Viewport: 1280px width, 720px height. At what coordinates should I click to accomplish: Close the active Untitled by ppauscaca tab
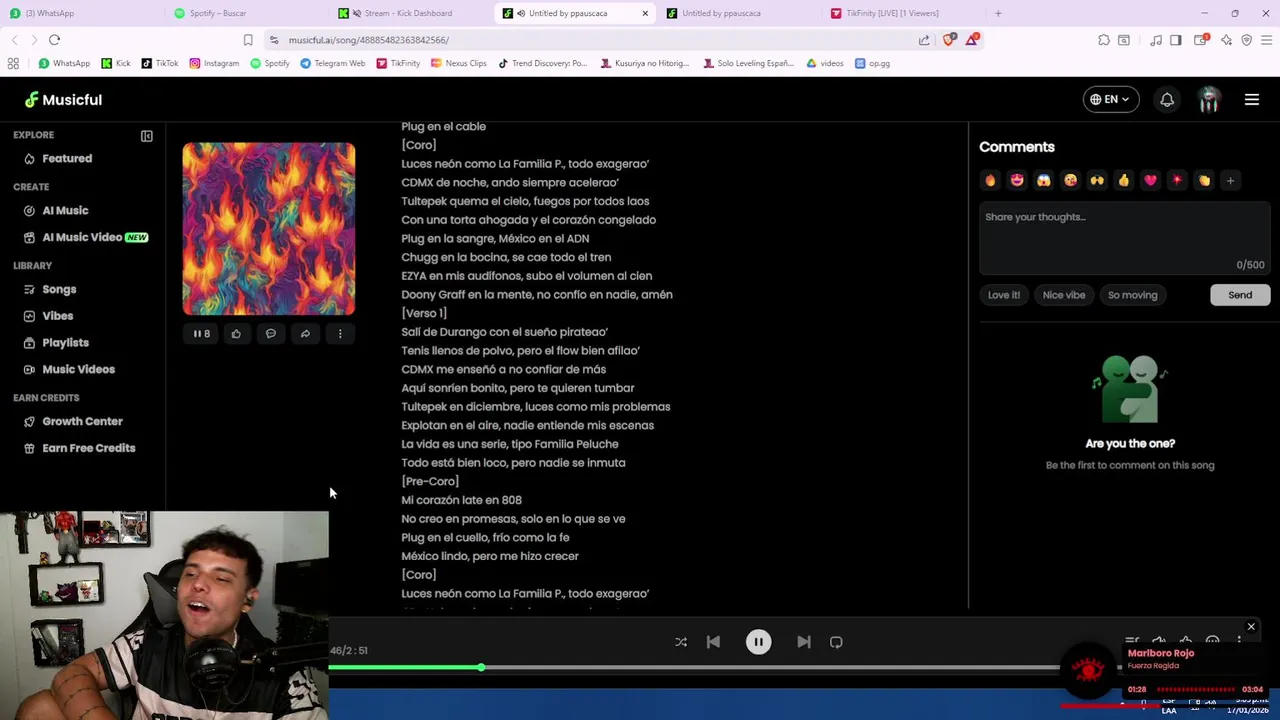[645, 13]
